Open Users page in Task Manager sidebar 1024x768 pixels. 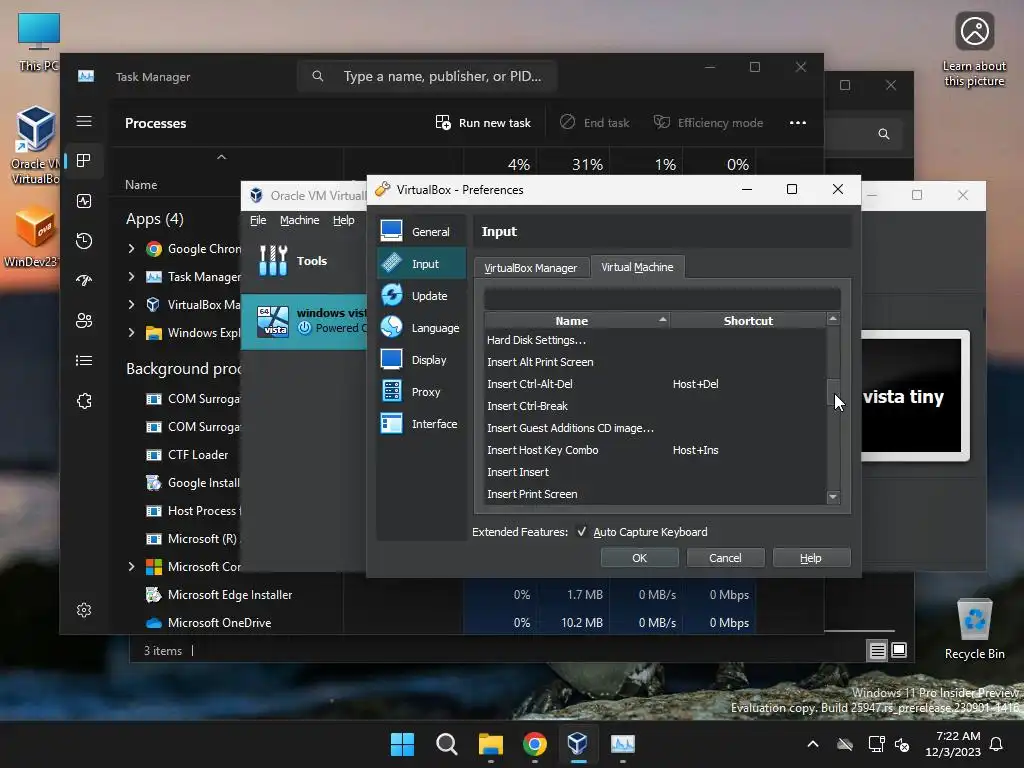84,321
